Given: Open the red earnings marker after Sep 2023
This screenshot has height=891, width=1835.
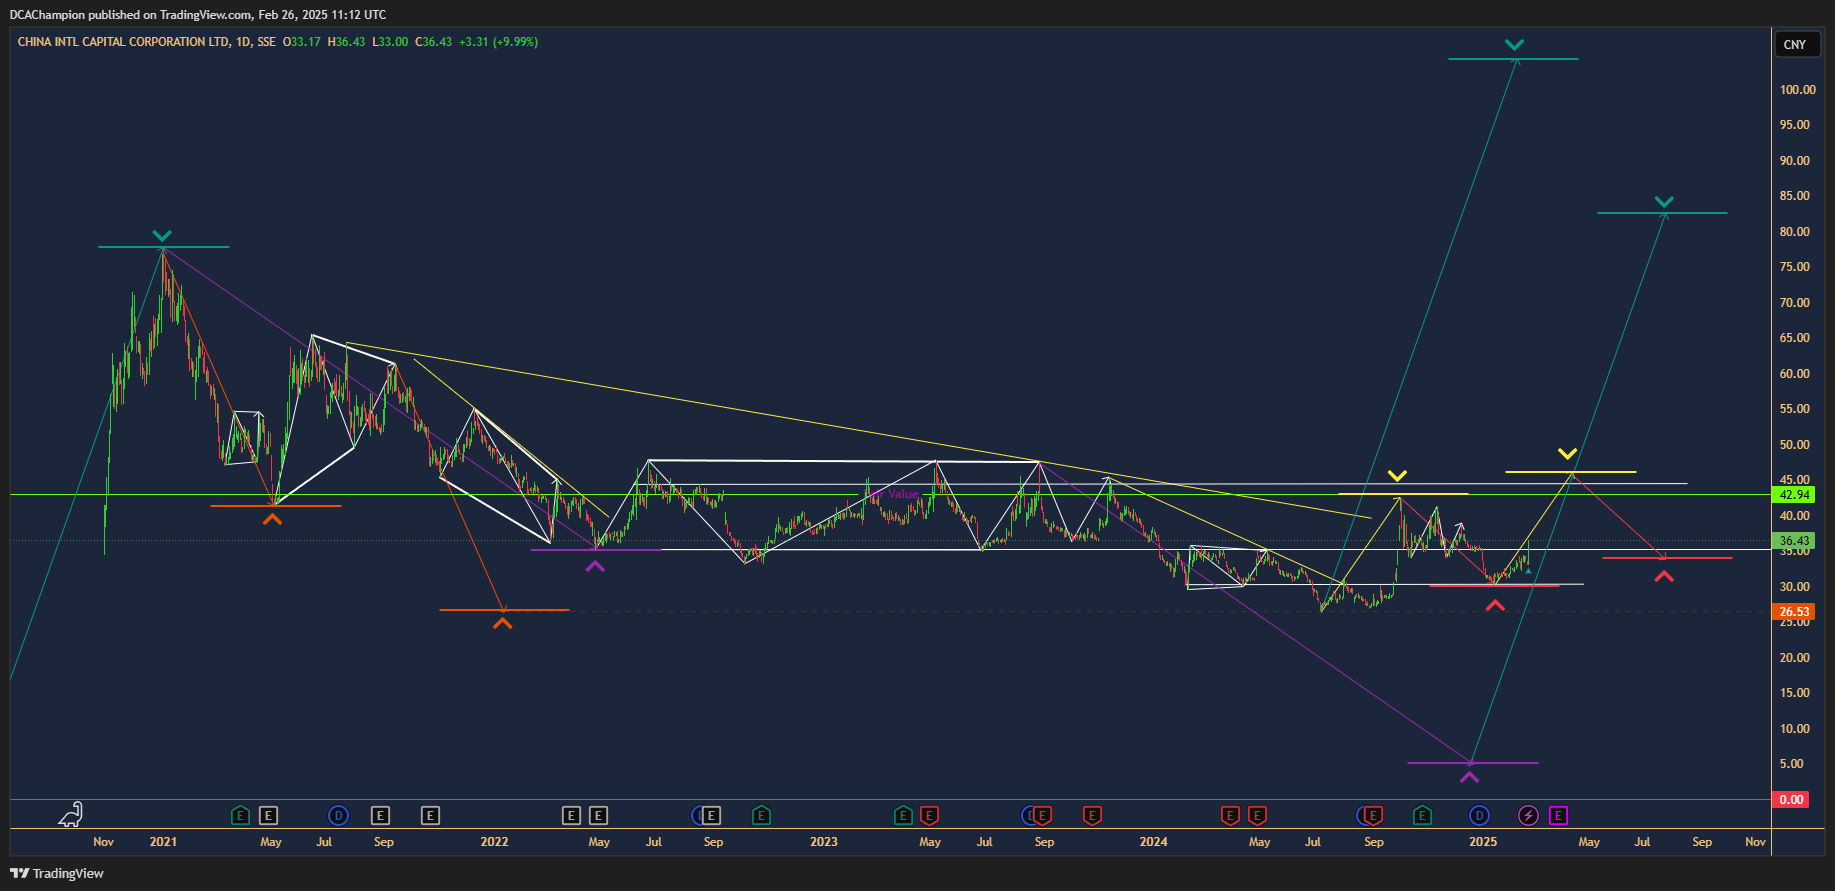Looking at the screenshot, I should pyautogui.click(x=1092, y=816).
